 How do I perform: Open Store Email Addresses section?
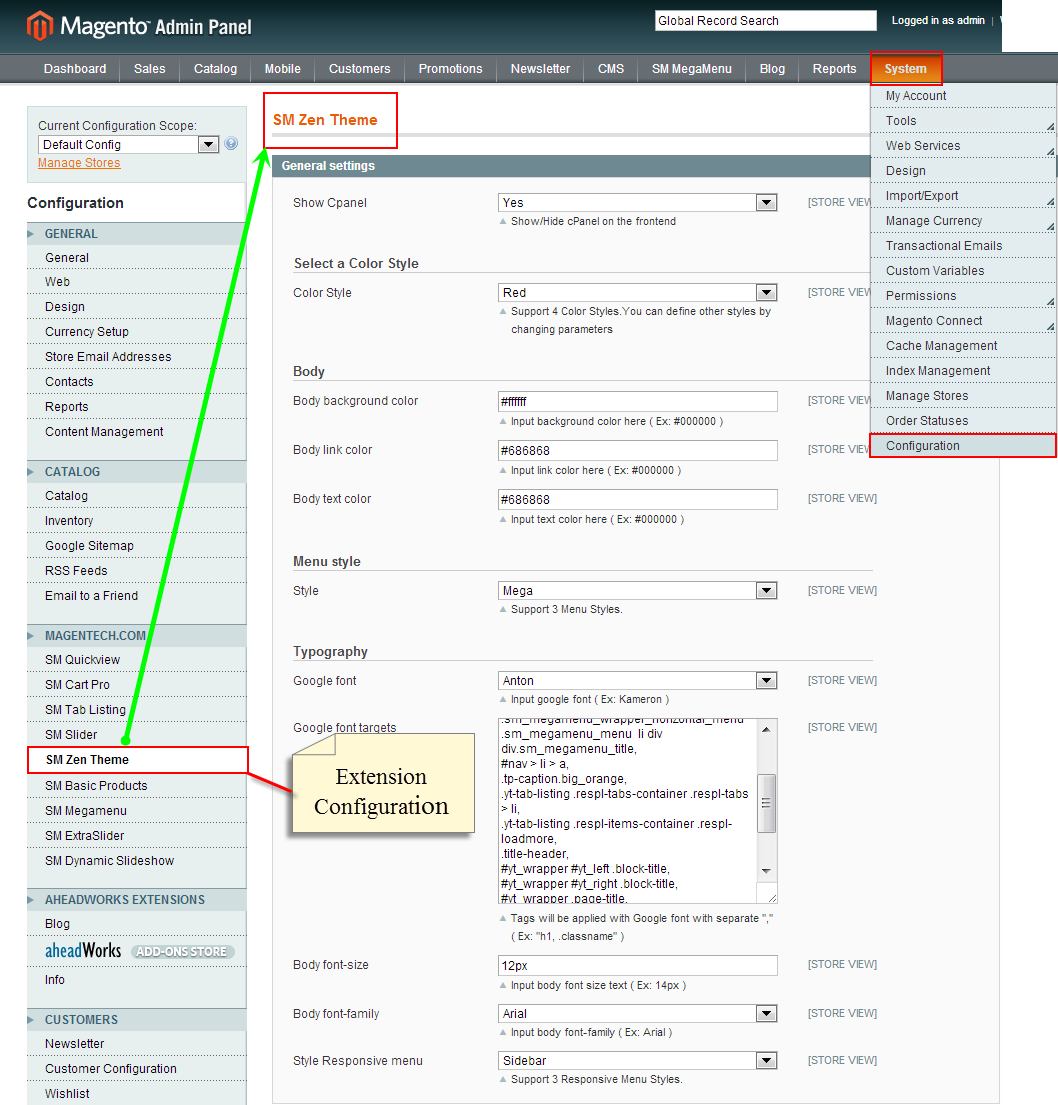coord(137,357)
